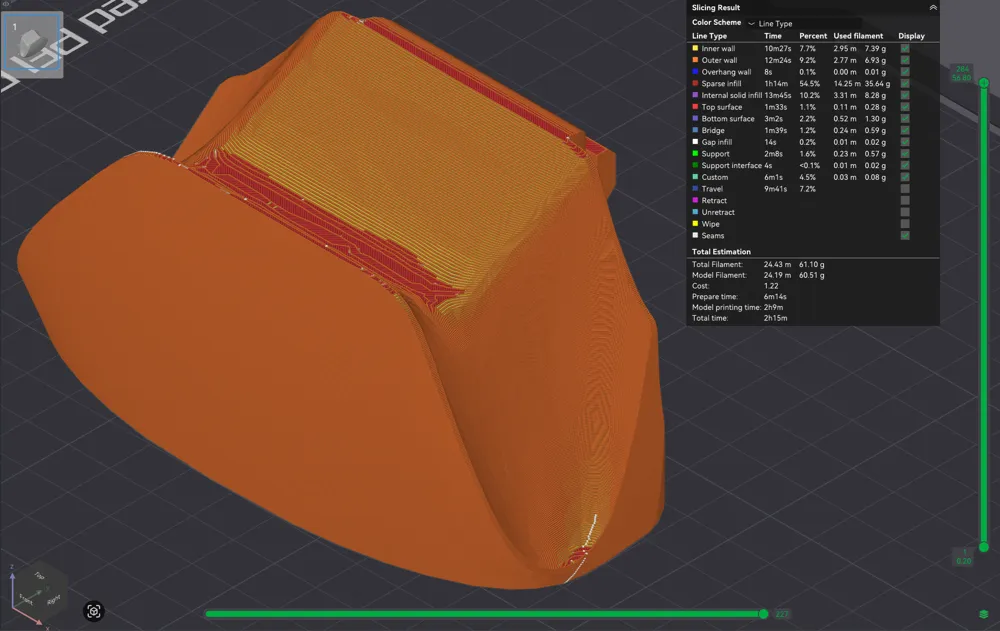The image size is (1000, 631).
Task: Click the Used filament column header
Action: point(860,35)
